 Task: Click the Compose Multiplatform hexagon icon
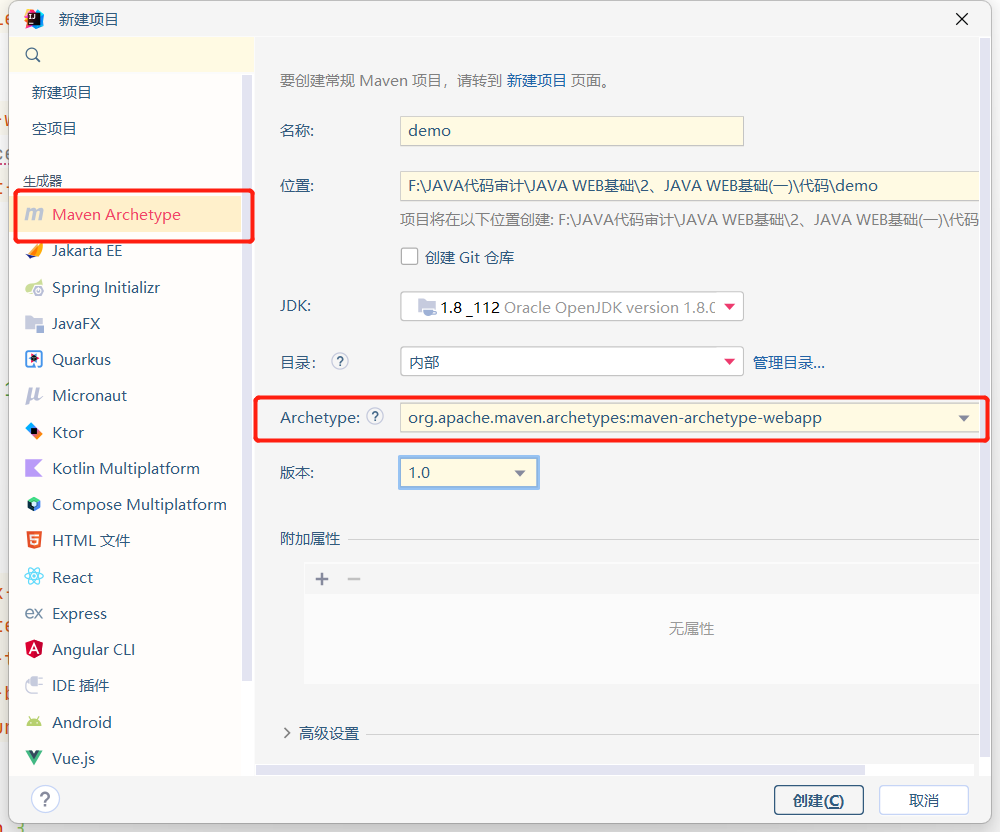(34, 504)
